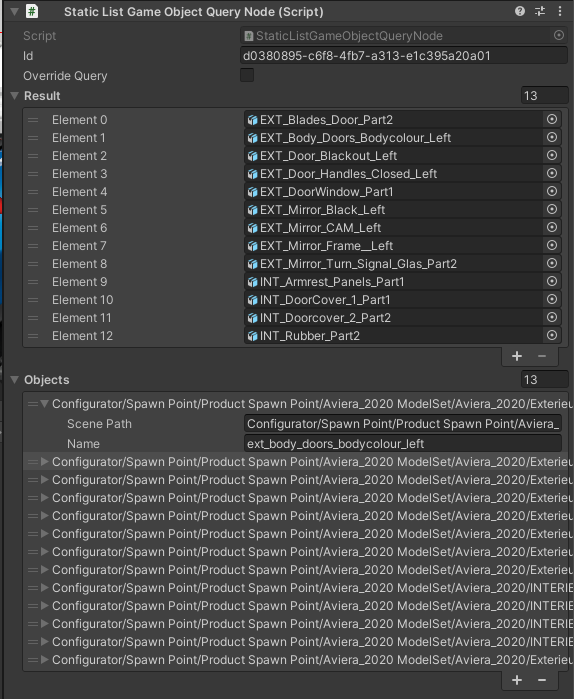Open component help reference icon
The height and width of the screenshot is (699, 574).
coord(520,11)
